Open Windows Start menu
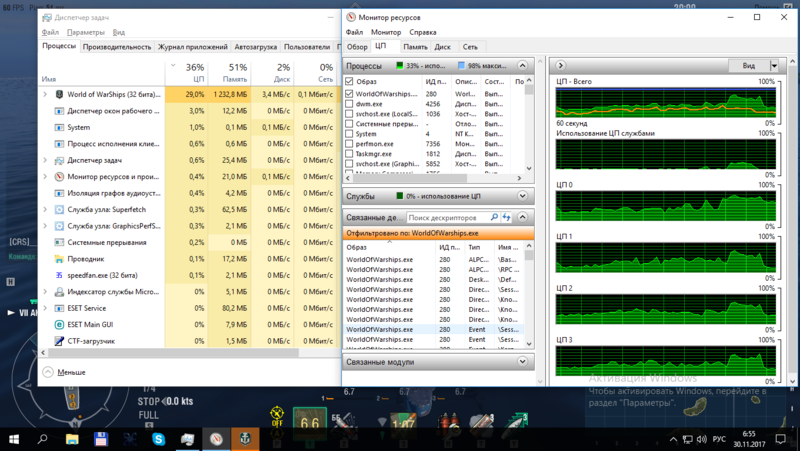This screenshot has height=451, width=800. (x=14, y=439)
